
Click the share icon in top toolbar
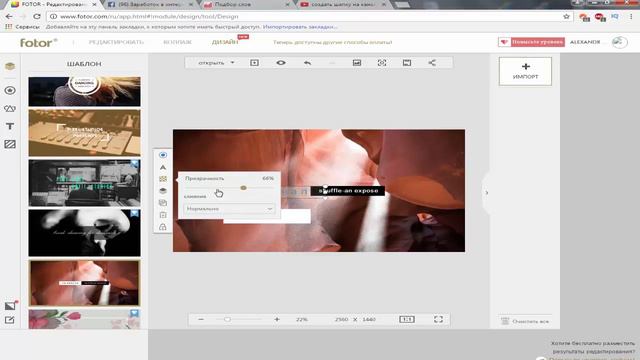pos(432,63)
